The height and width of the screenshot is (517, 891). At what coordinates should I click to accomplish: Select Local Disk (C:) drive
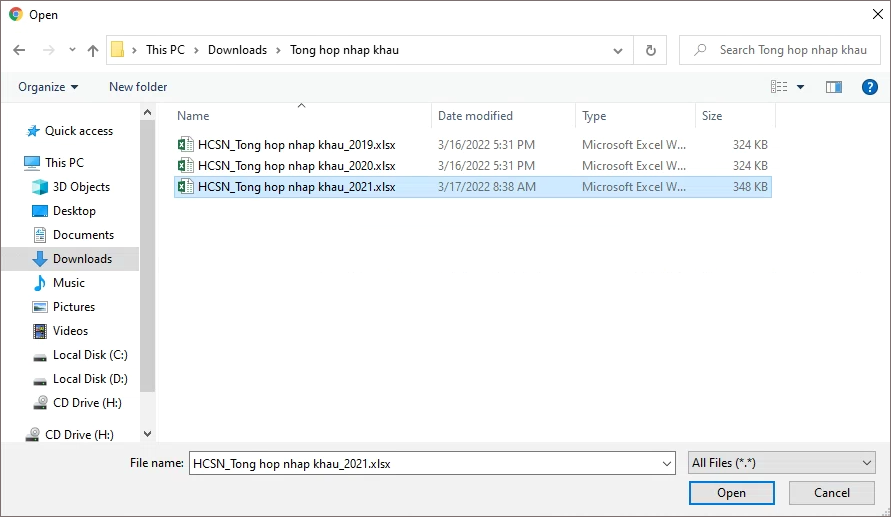[x=90, y=355]
